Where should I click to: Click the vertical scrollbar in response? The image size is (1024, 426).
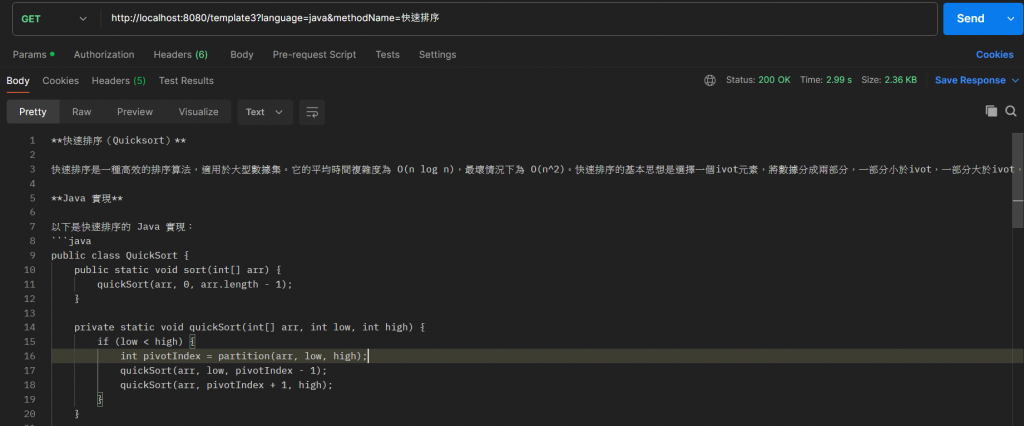tap(1017, 180)
